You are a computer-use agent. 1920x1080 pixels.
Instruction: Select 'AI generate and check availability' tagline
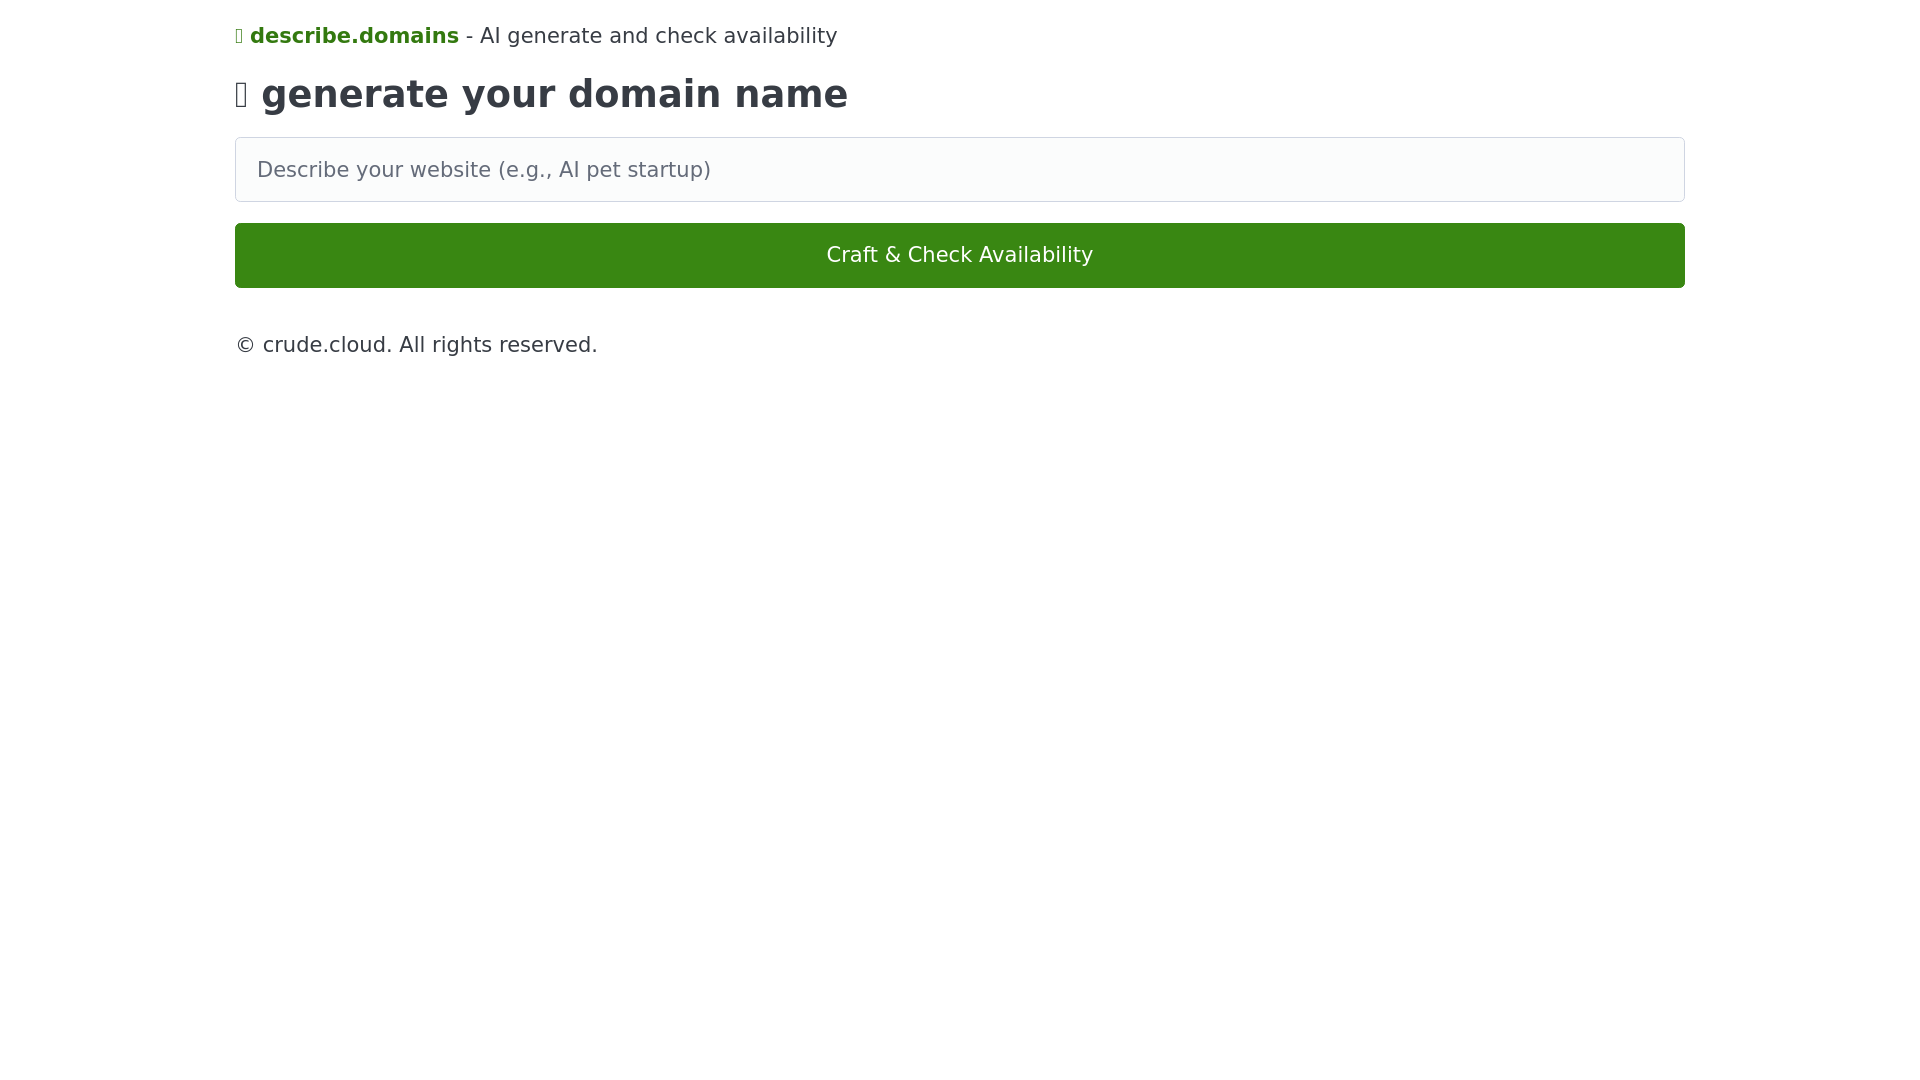point(658,36)
